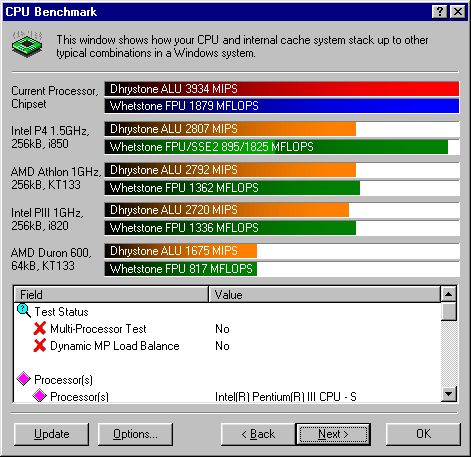This screenshot has width=471, height=457.
Task: Click the Dhrystone ALU 2807 MIPS bar
Action: click(x=230, y=129)
